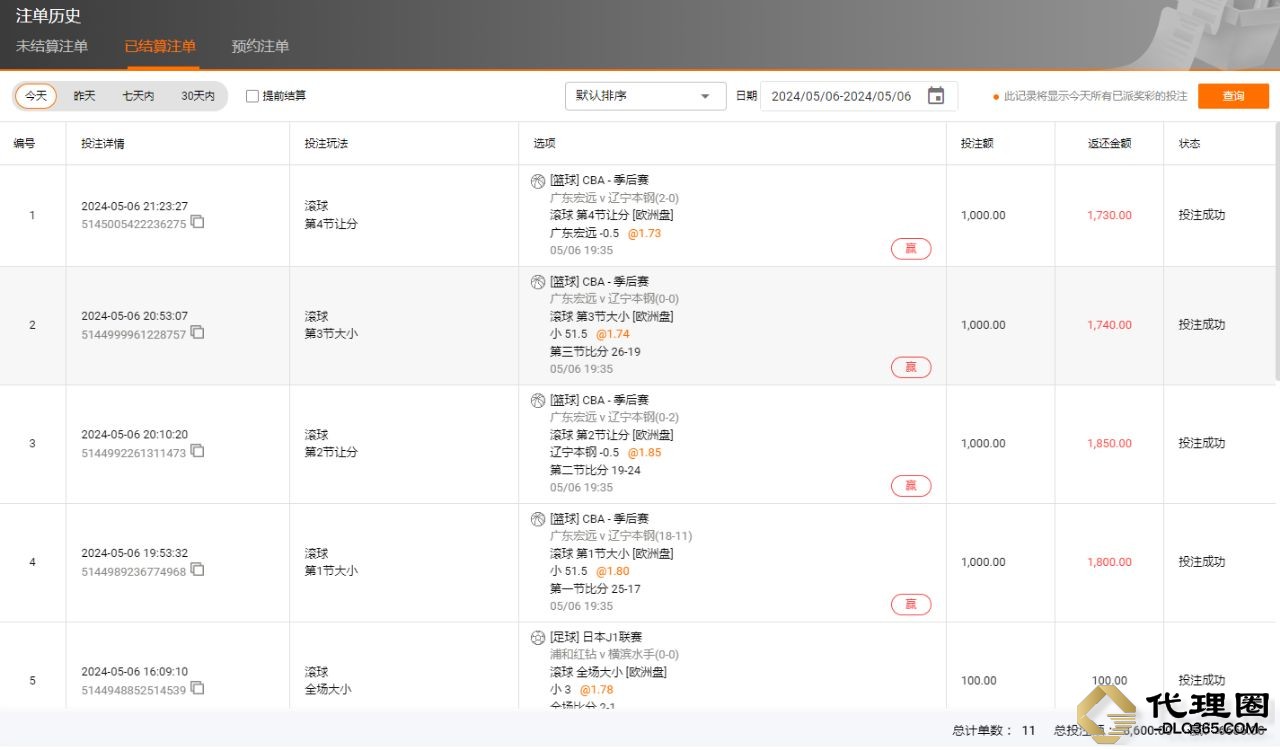Screen dimensions: 1280x750
Task: Click the odds value @1.80
Action: click(x=613, y=571)
